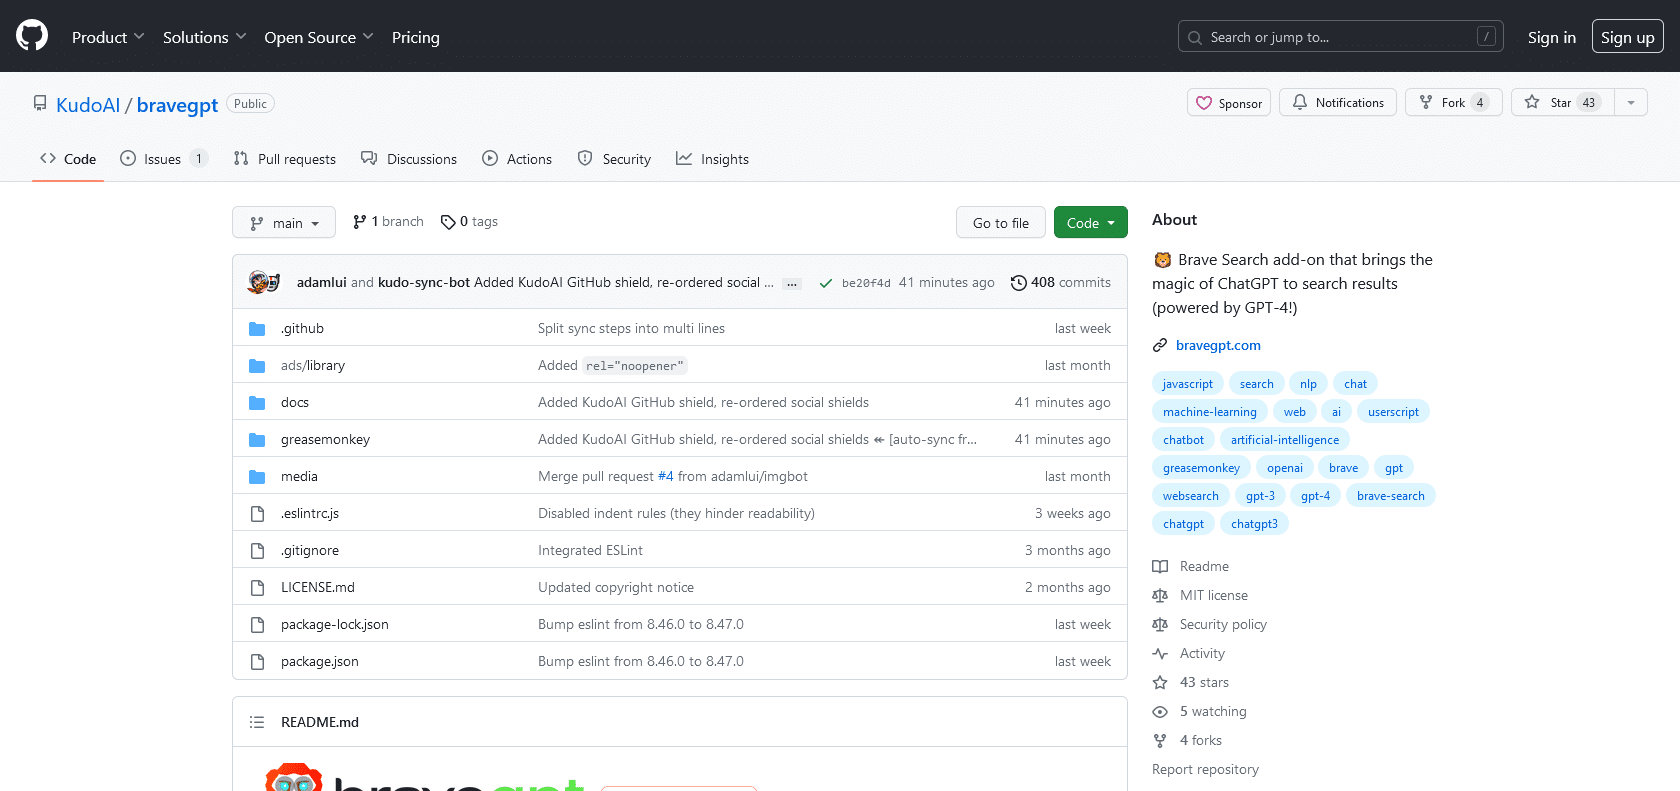Open the package-lock.json file
Viewport: 1680px width, 791px height.
335,624
